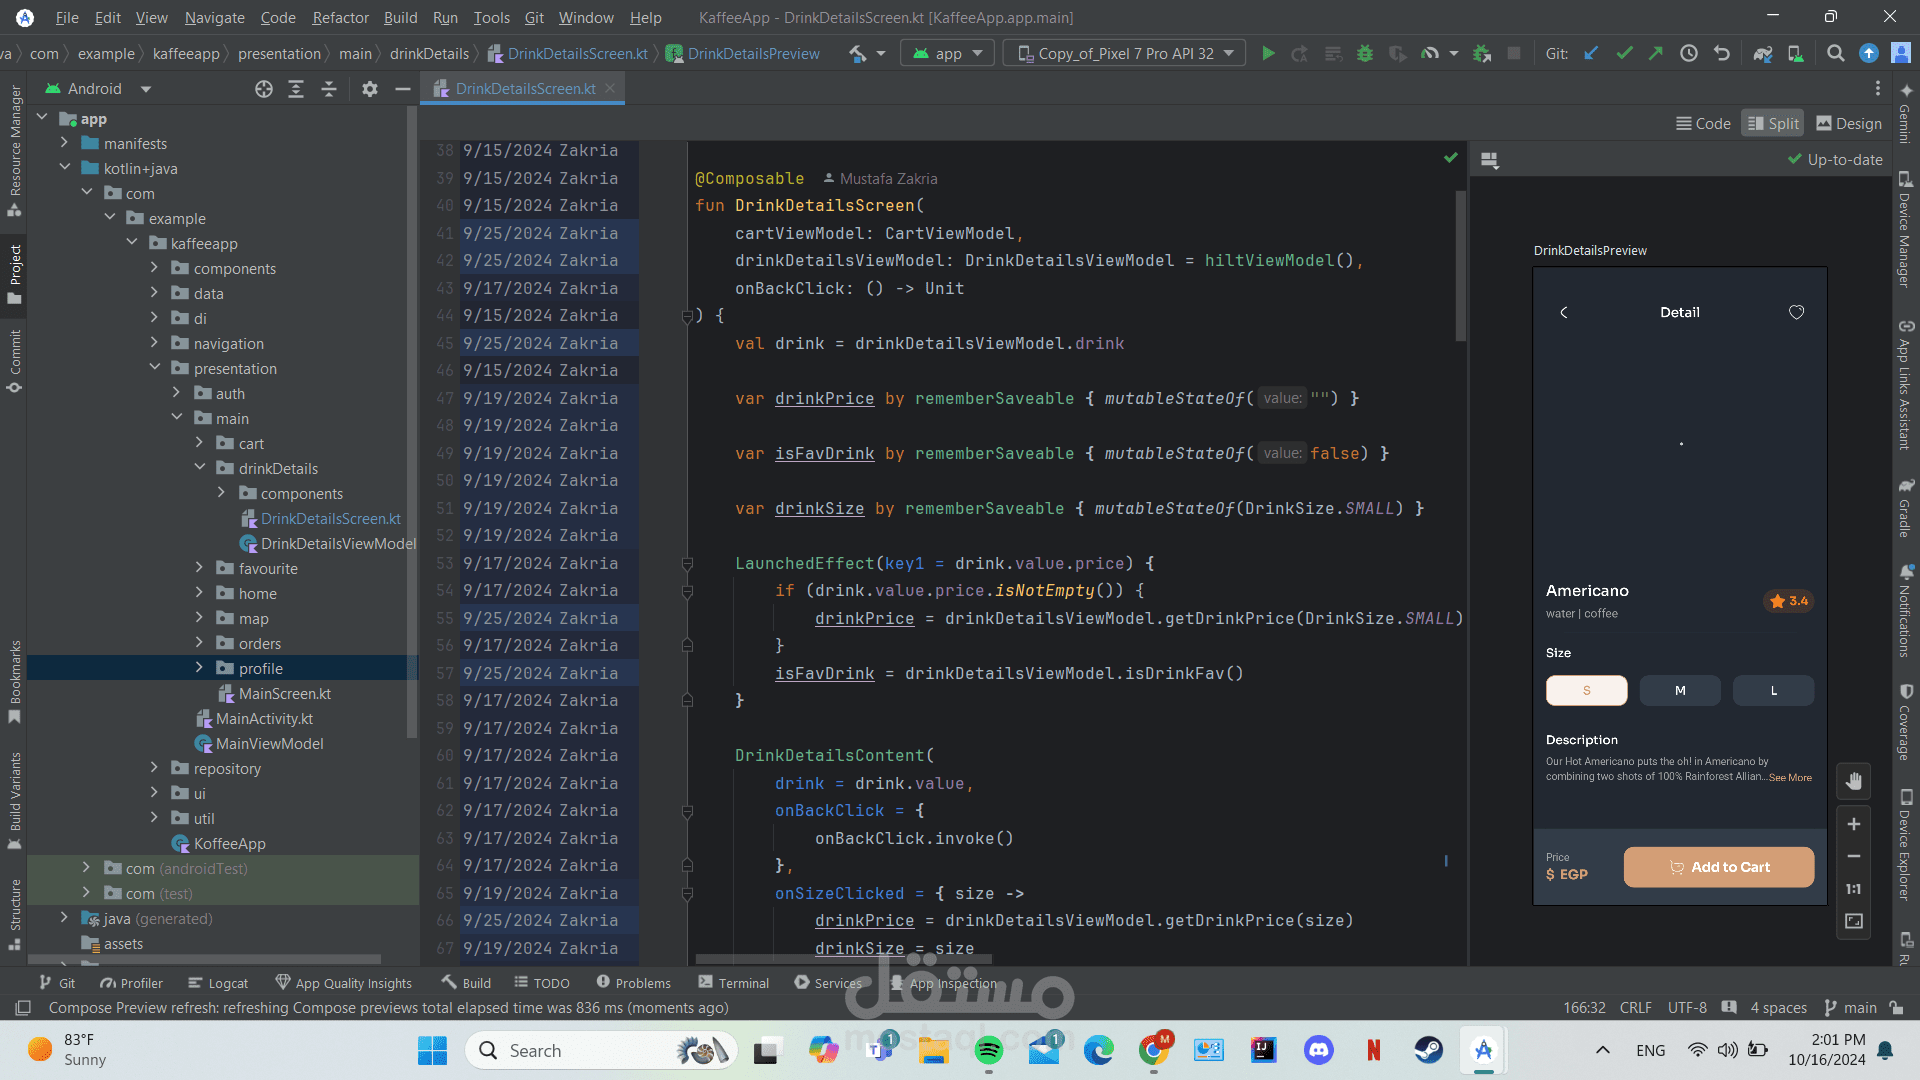Run the app with green play button
The height and width of the screenshot is (1080, 1920).
click(1268, 54)
